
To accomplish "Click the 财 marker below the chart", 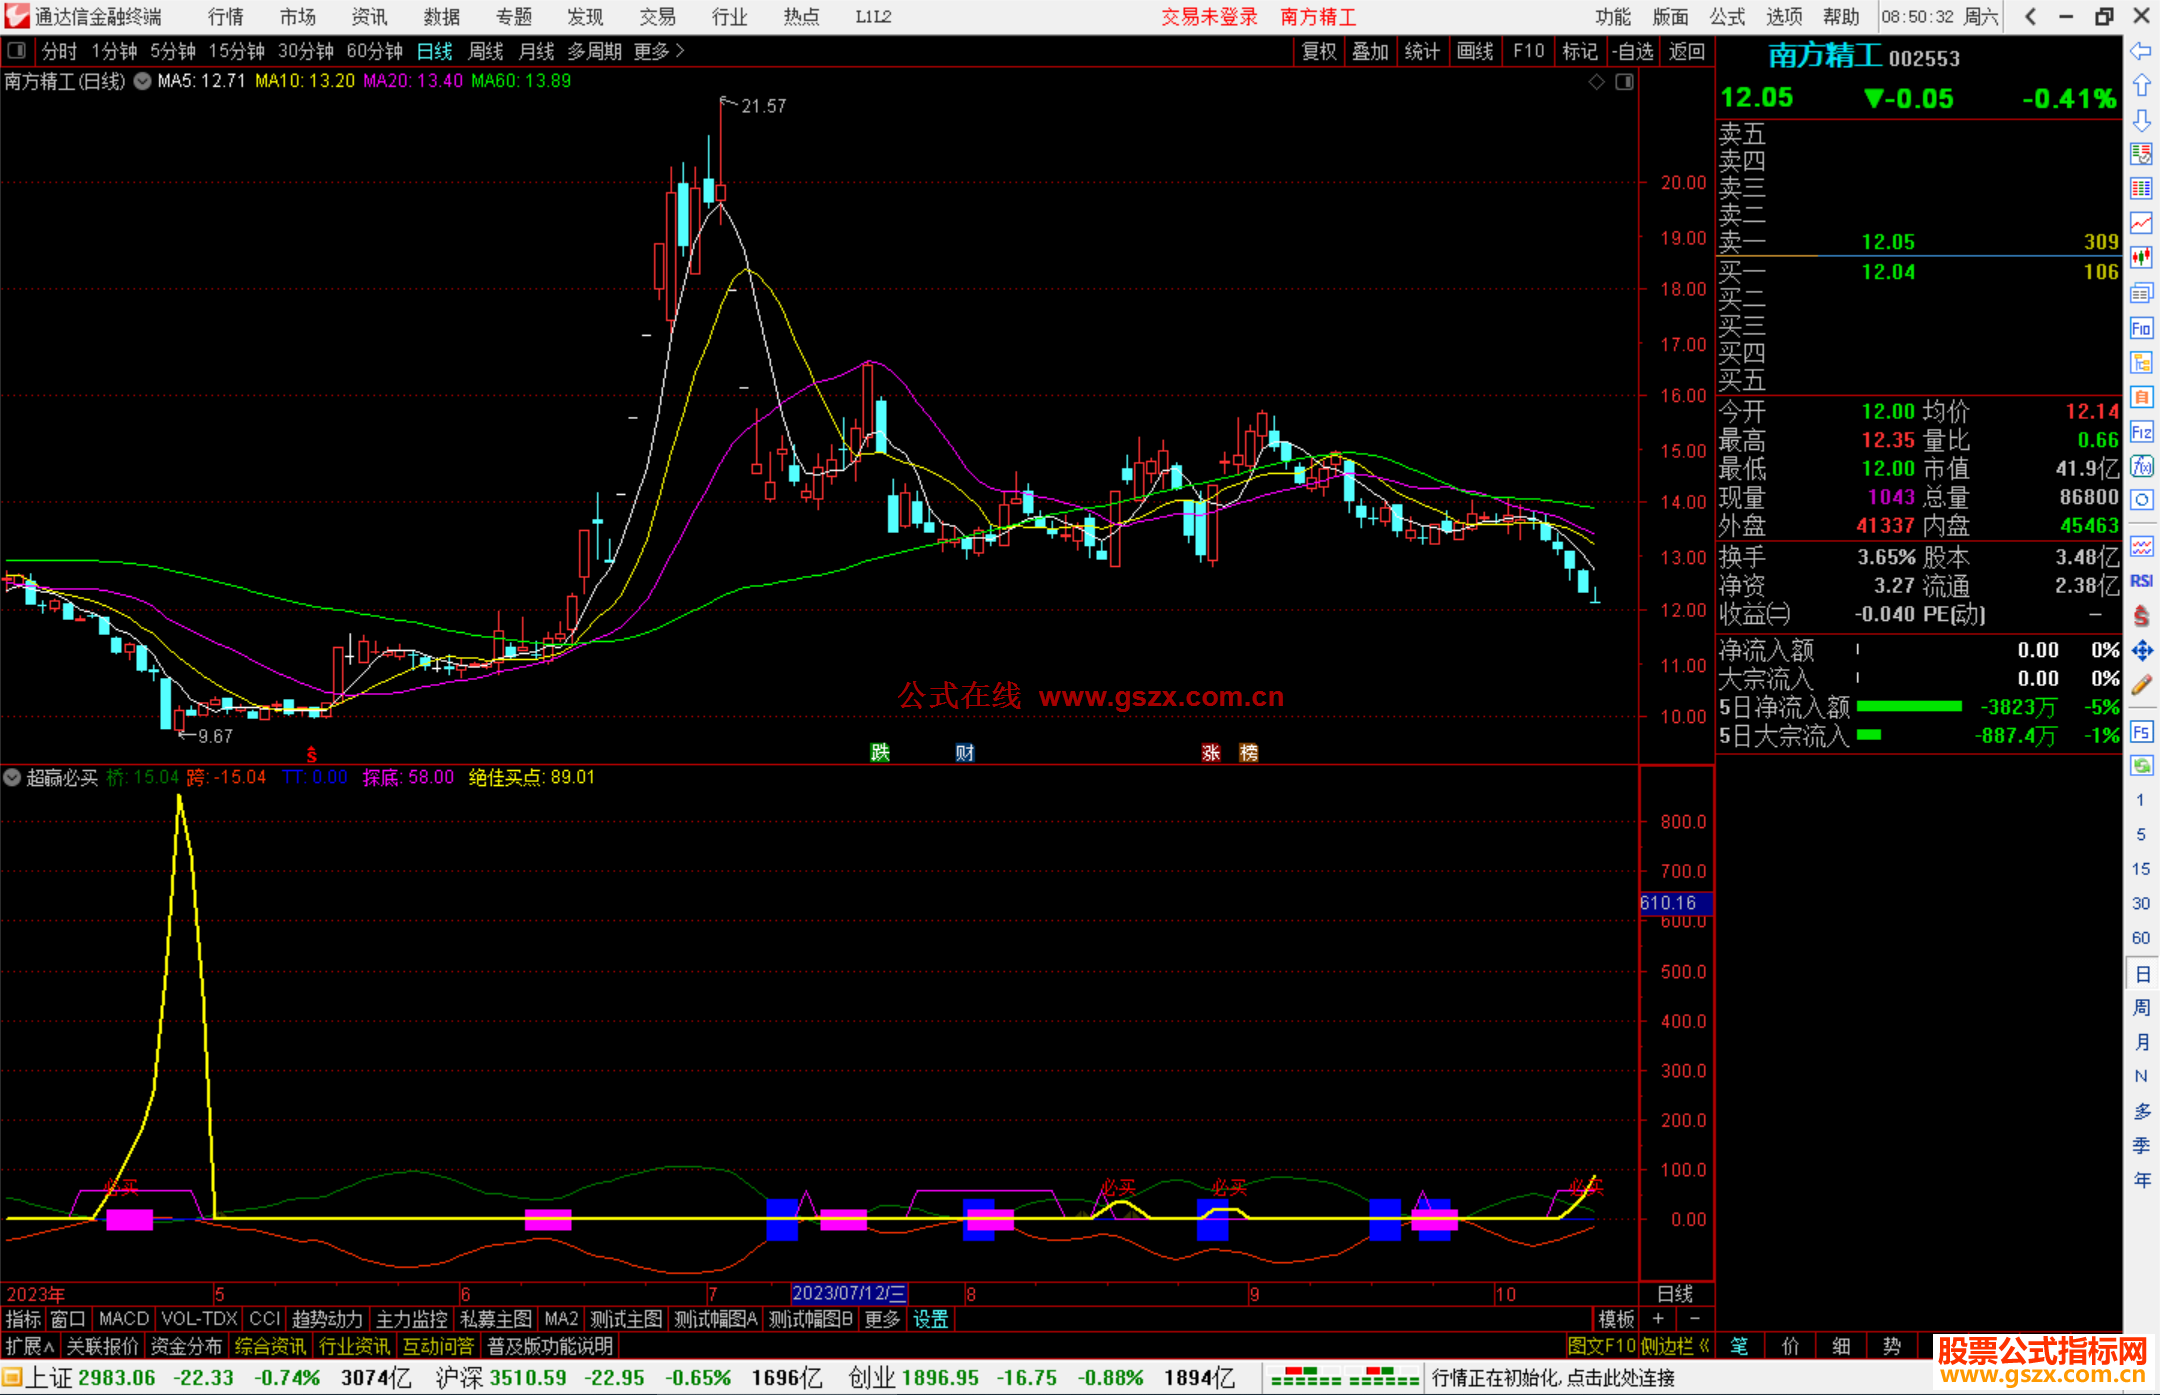I will (x=964, y=752).
